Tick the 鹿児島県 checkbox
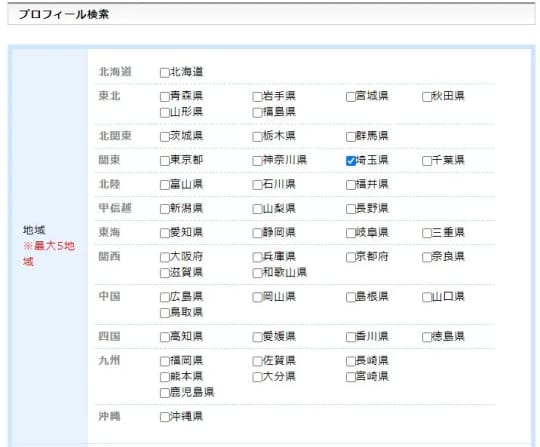The width and height of the screenshot is (540, 447). [165, 393]
